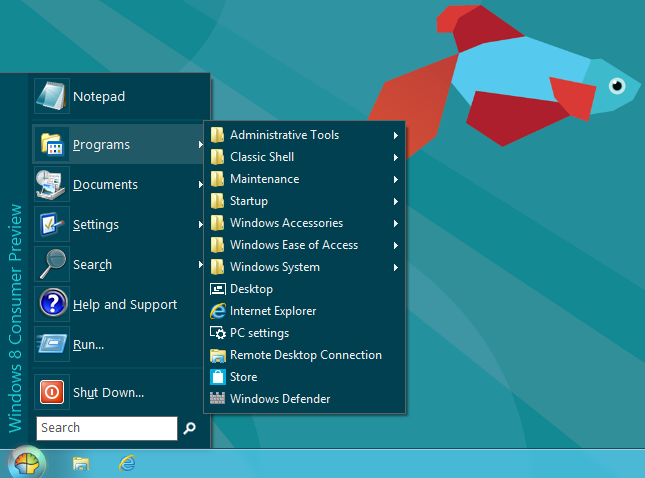The width and height of the screenshot is (645, 478).
Task: Expand the Windows System arrow
Action: tap(395, 267)
